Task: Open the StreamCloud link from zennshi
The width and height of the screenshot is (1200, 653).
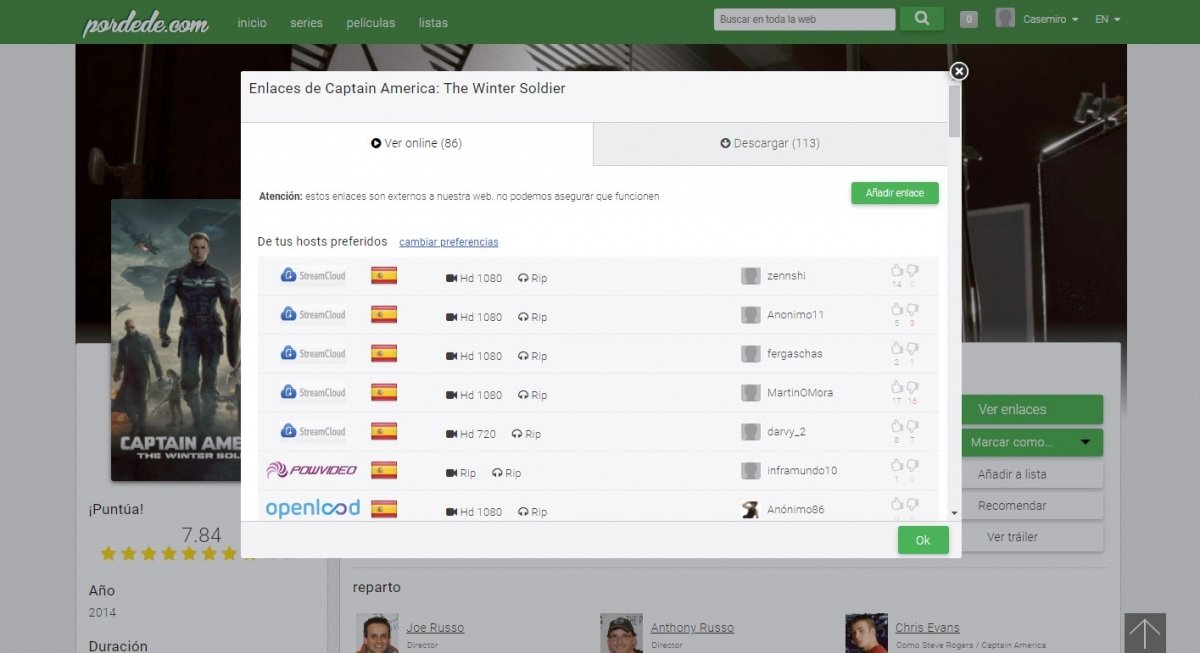Action: [x=313, y=276]
